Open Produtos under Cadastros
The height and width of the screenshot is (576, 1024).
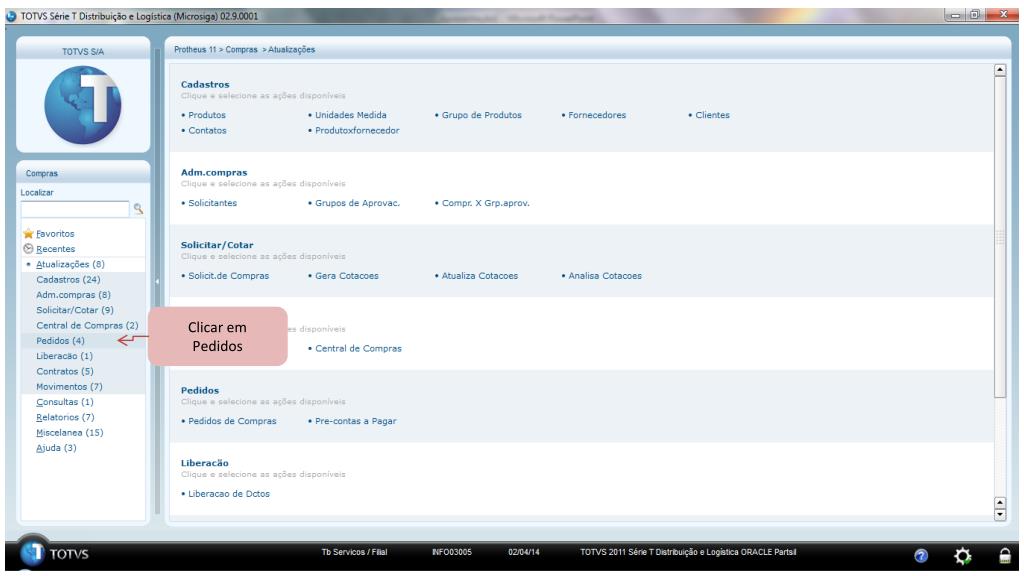(206, 115)
